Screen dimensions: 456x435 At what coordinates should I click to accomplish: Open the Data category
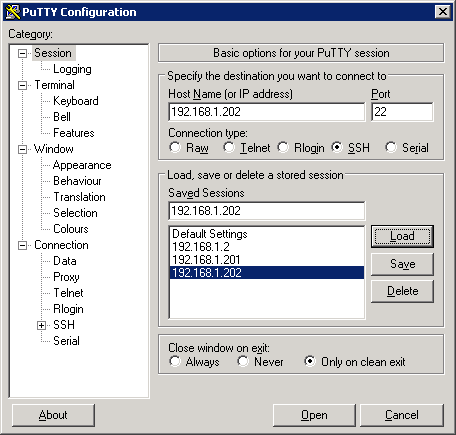coord(65,261)
